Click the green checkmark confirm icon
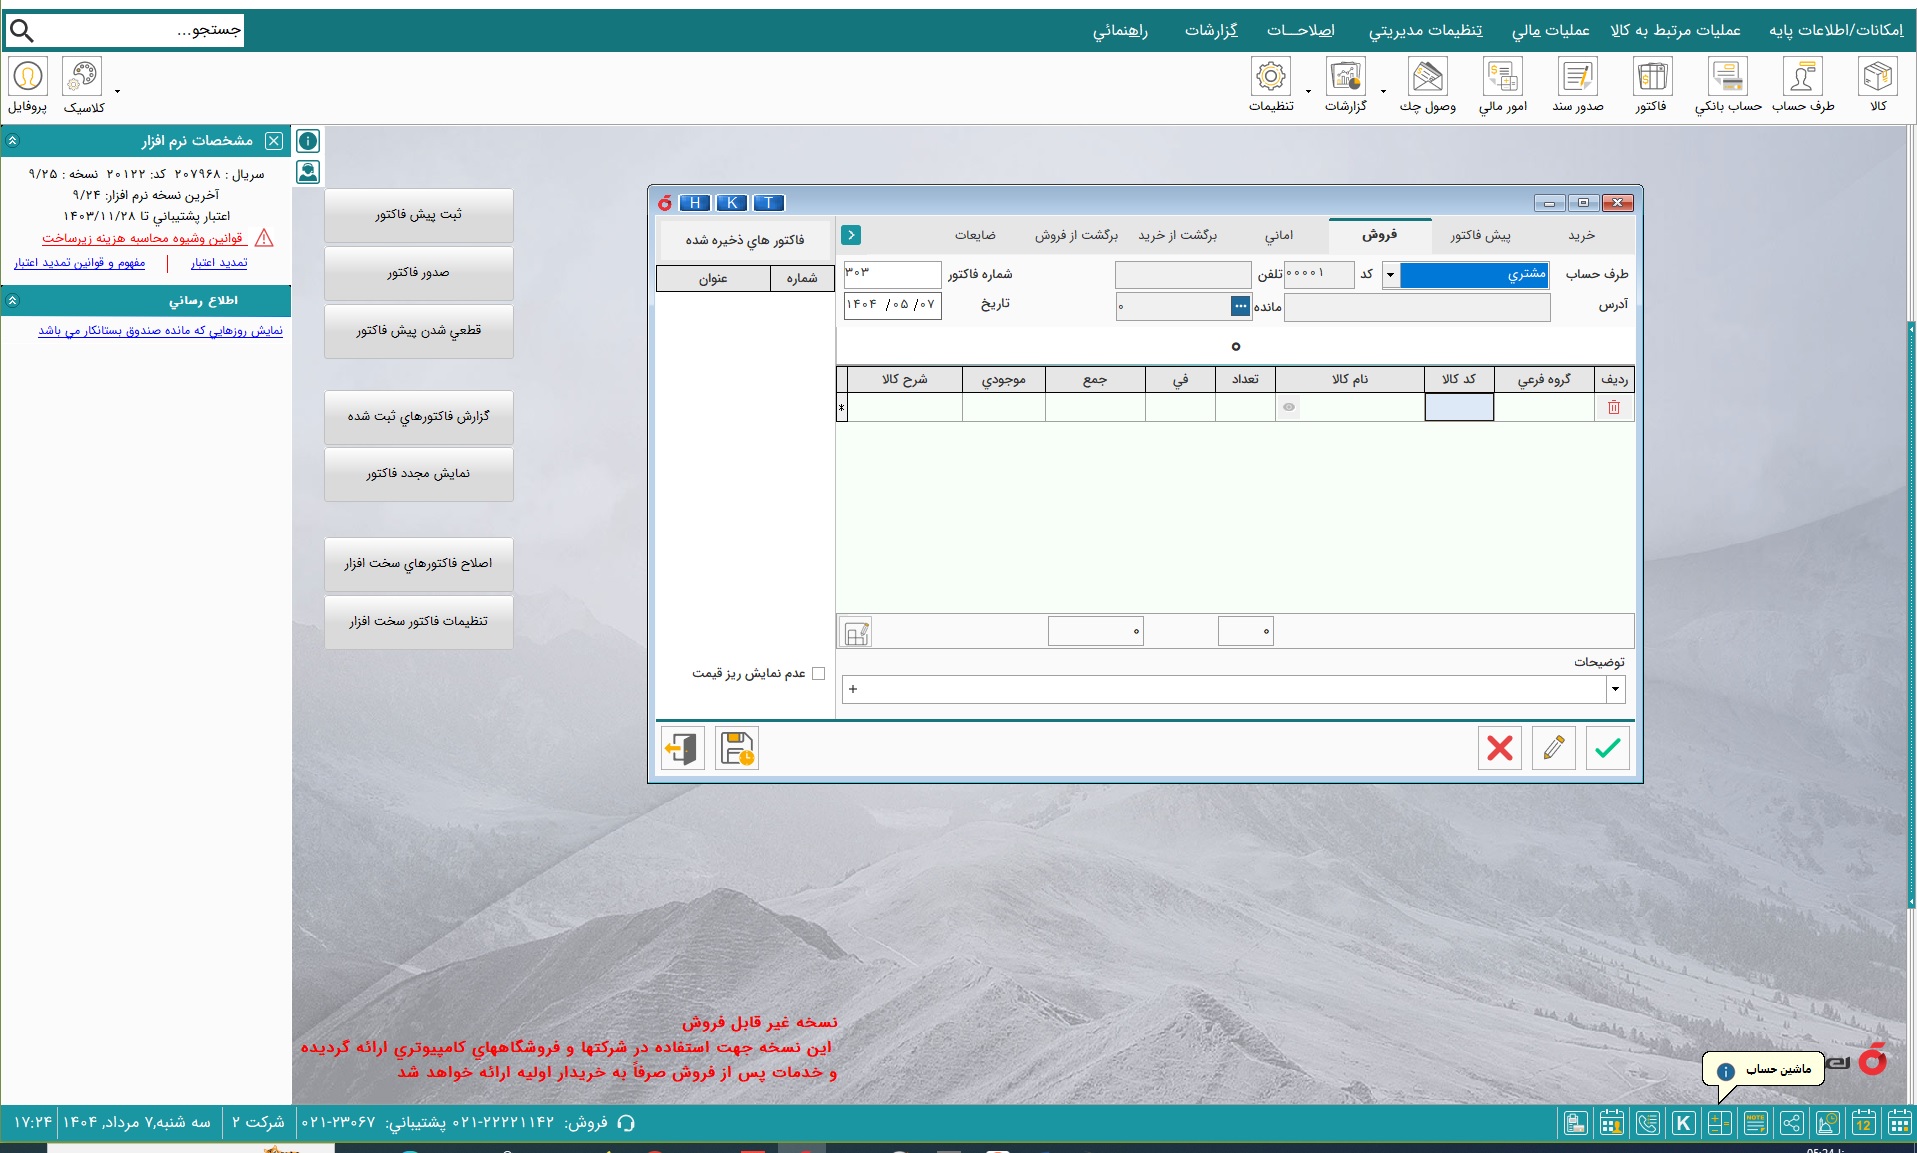 pos(1607,748)
